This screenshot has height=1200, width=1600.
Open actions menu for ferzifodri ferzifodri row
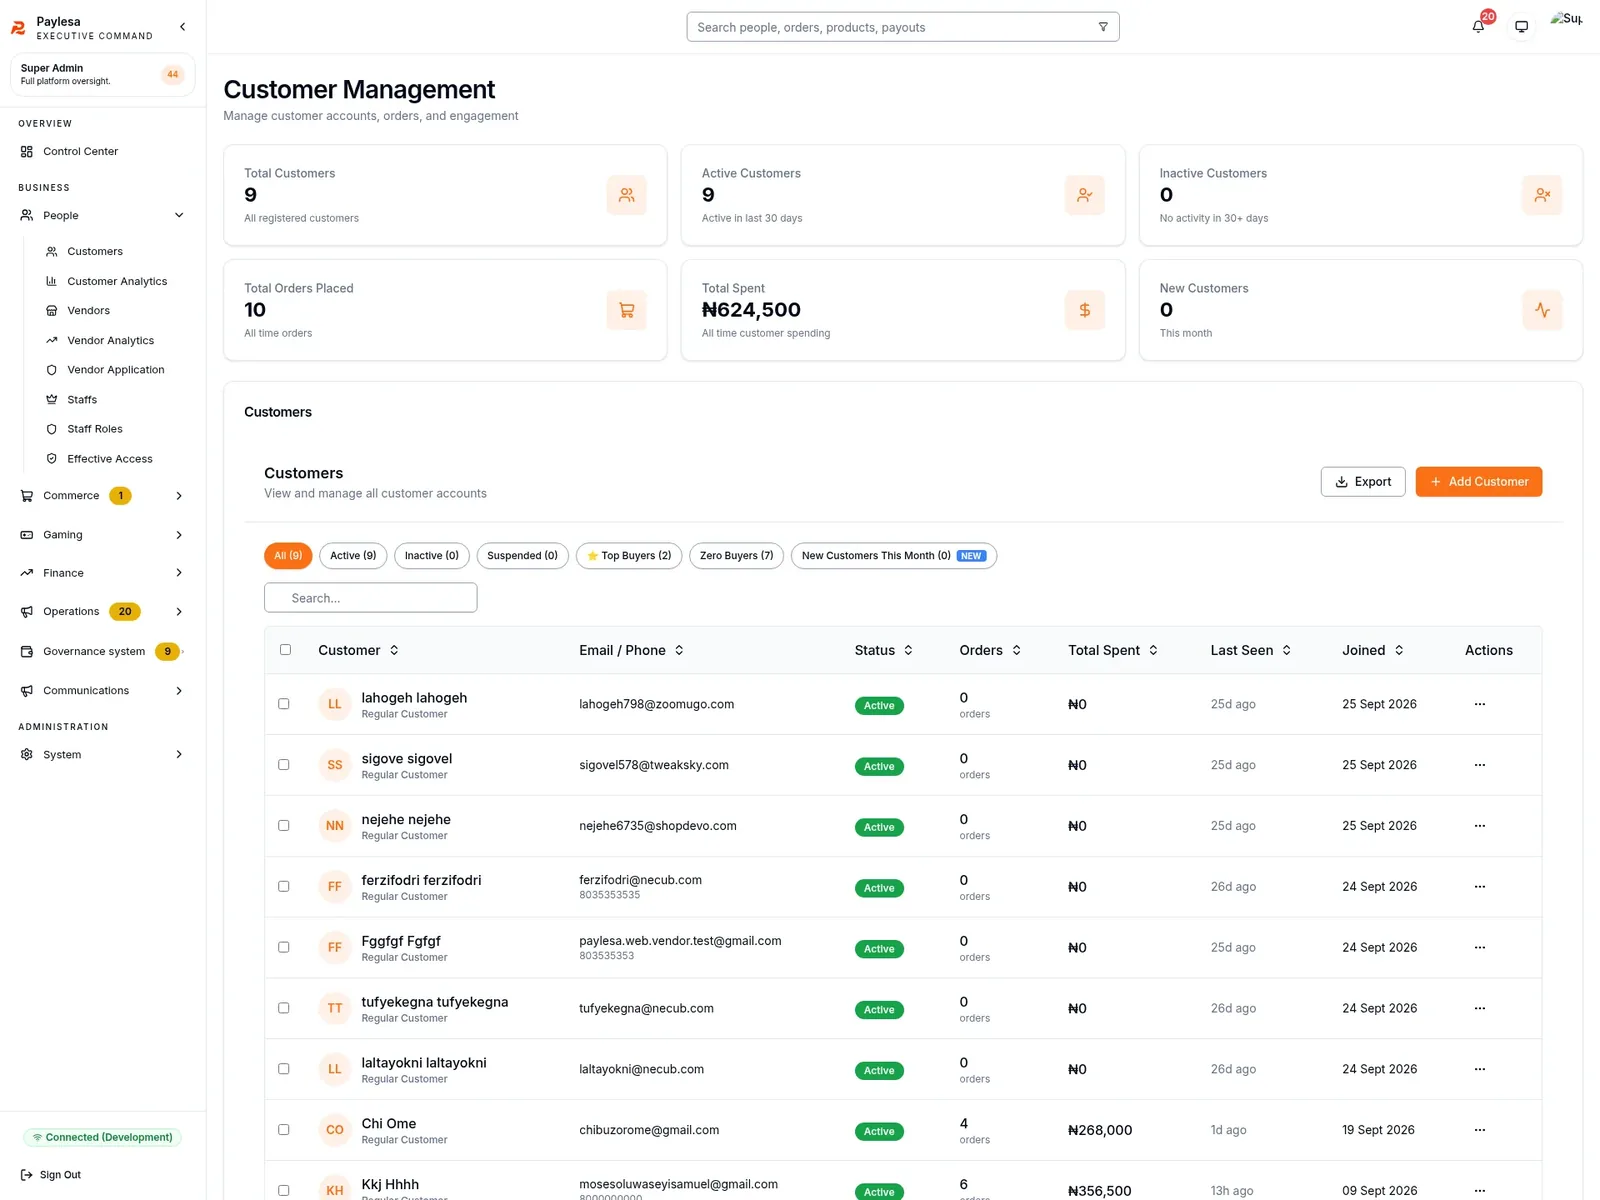click(x=1480, y=887)
